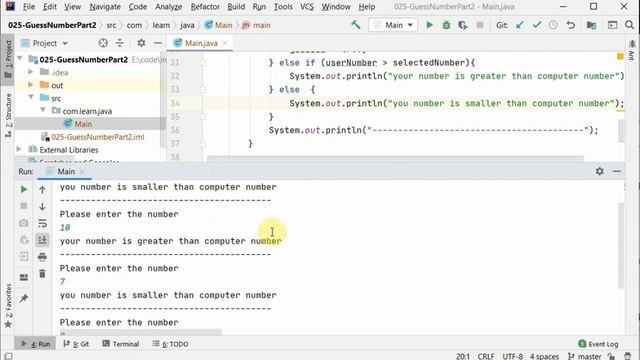Clear all console output trash icon
This screenshot has height=360, width=640.
(42, 273)
